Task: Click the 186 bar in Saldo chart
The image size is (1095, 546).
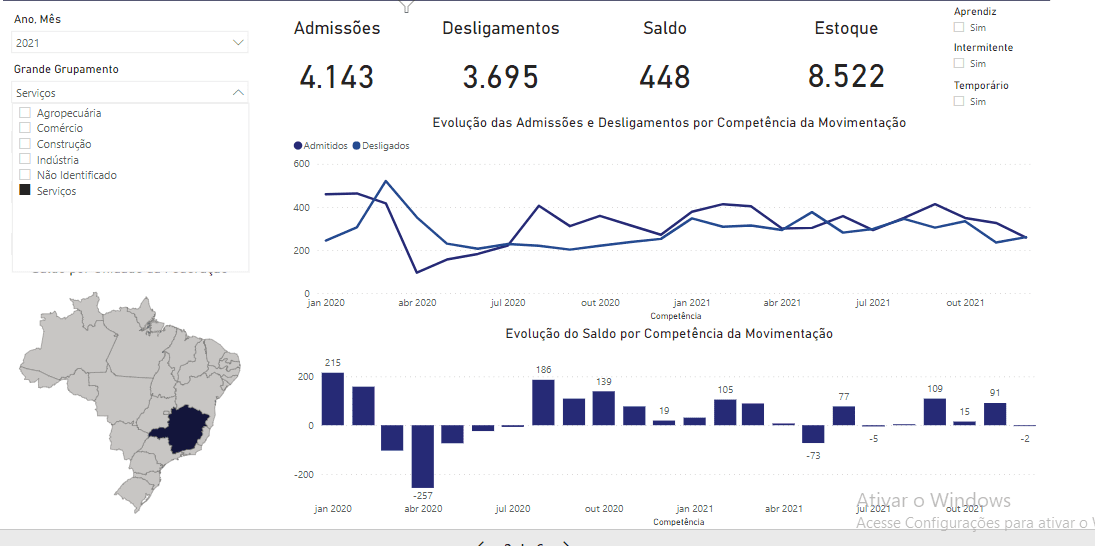Action: (x=543, y=402)
